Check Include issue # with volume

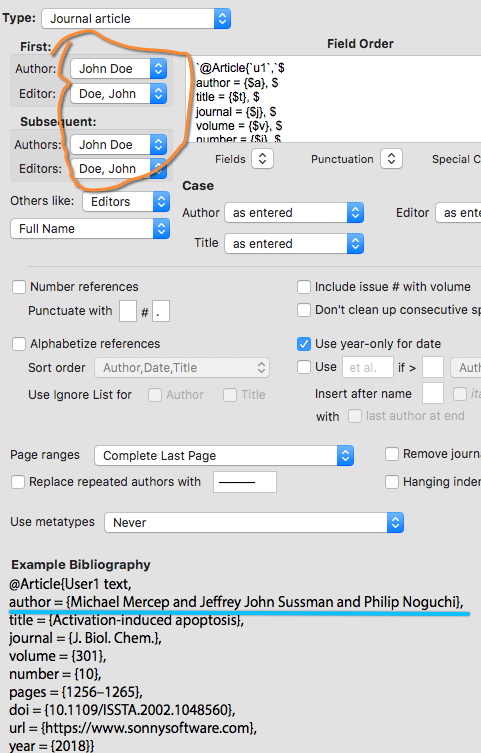point(303,287)
